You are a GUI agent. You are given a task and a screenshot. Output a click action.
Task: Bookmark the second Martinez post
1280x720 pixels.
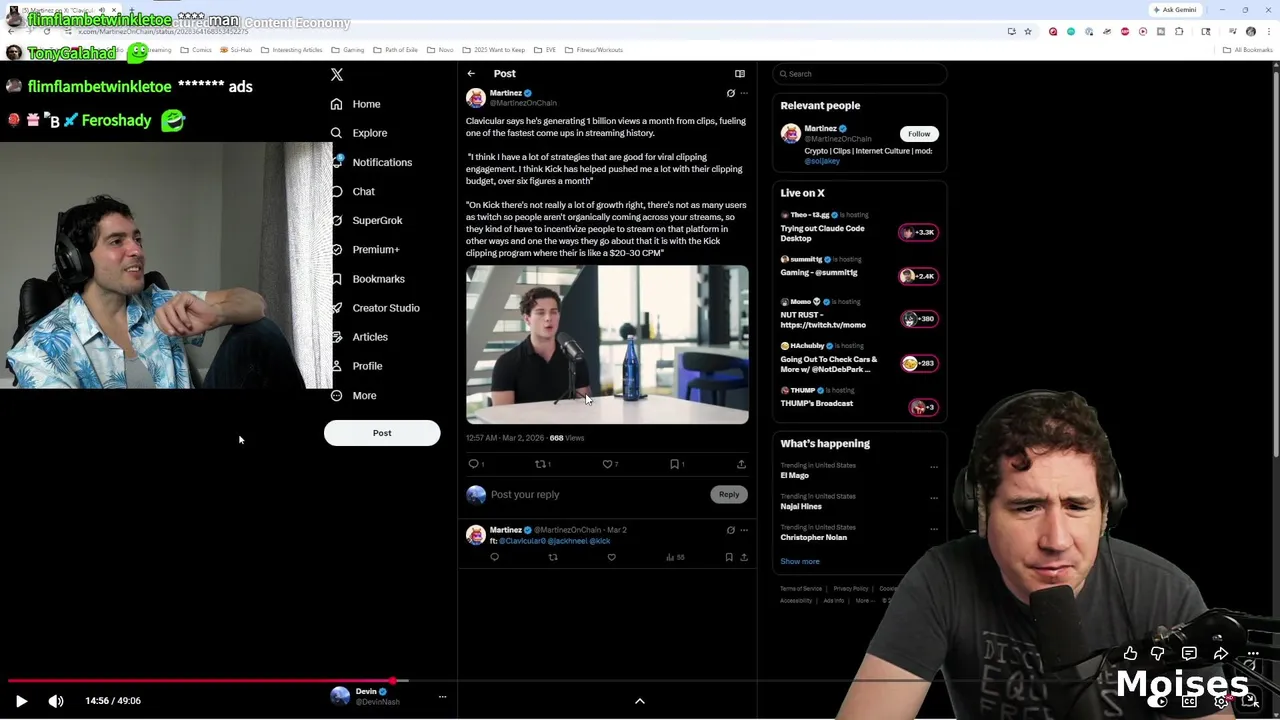(x=729, y=557)
